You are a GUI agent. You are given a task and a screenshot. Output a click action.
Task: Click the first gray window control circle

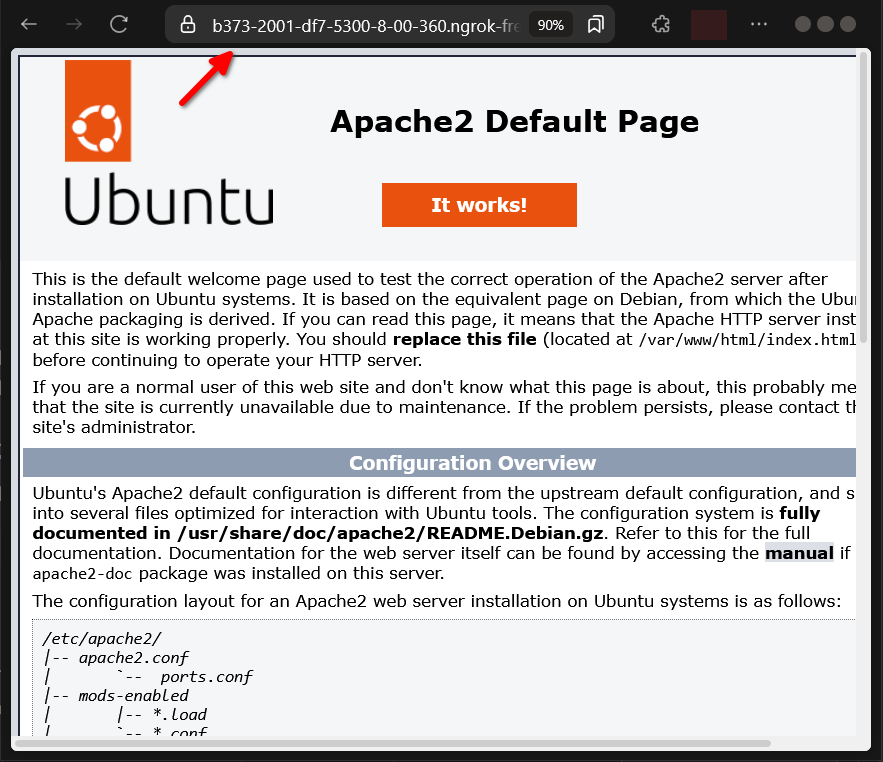(803, 24)
